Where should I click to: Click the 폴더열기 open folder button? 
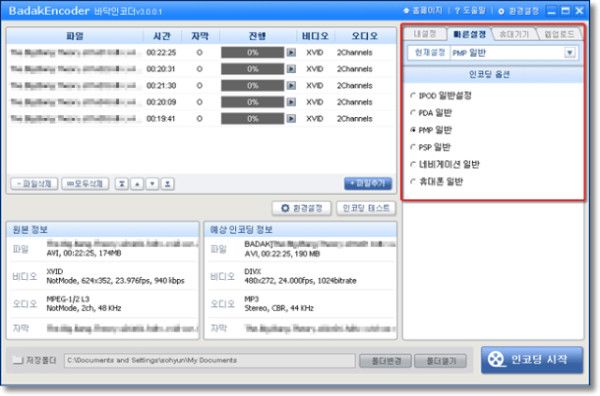coord(440,361)
